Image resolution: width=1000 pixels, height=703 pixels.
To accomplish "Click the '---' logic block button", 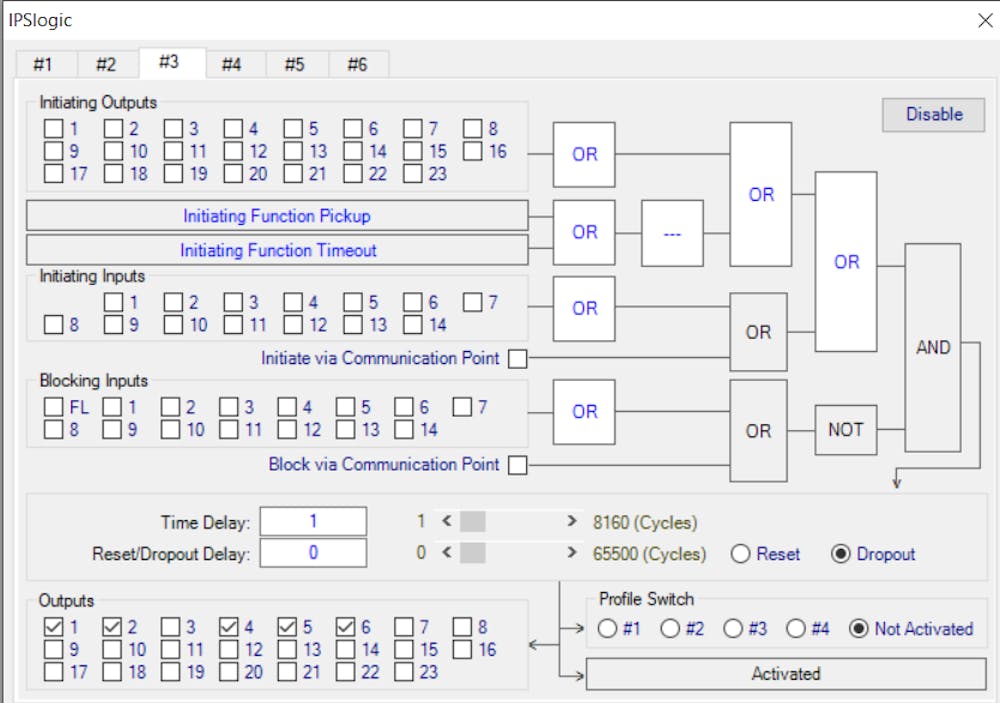I will pyautogui.click(x=672, y=233).
